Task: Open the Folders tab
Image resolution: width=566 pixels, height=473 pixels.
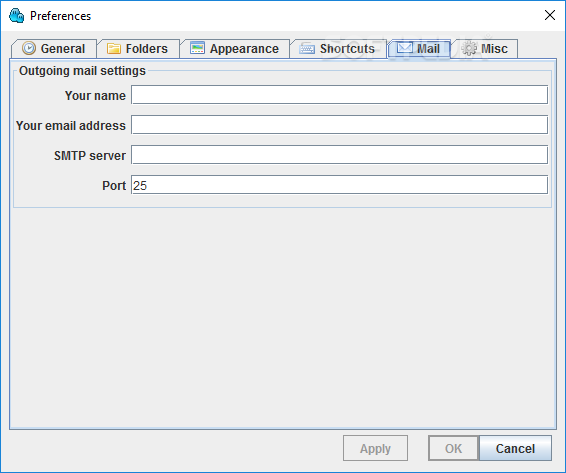Action: point(138,48)
